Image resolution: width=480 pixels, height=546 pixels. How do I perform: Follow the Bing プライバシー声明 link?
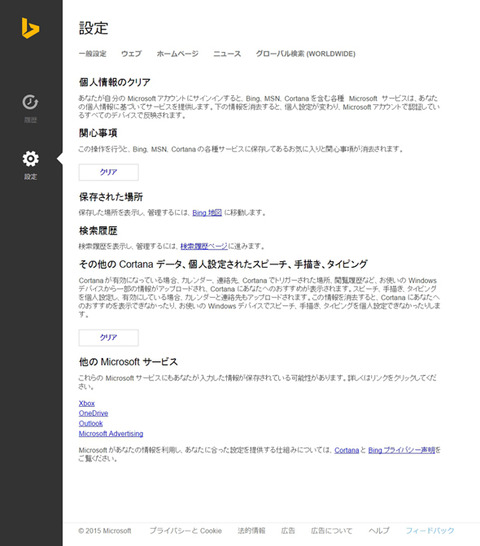402,450
